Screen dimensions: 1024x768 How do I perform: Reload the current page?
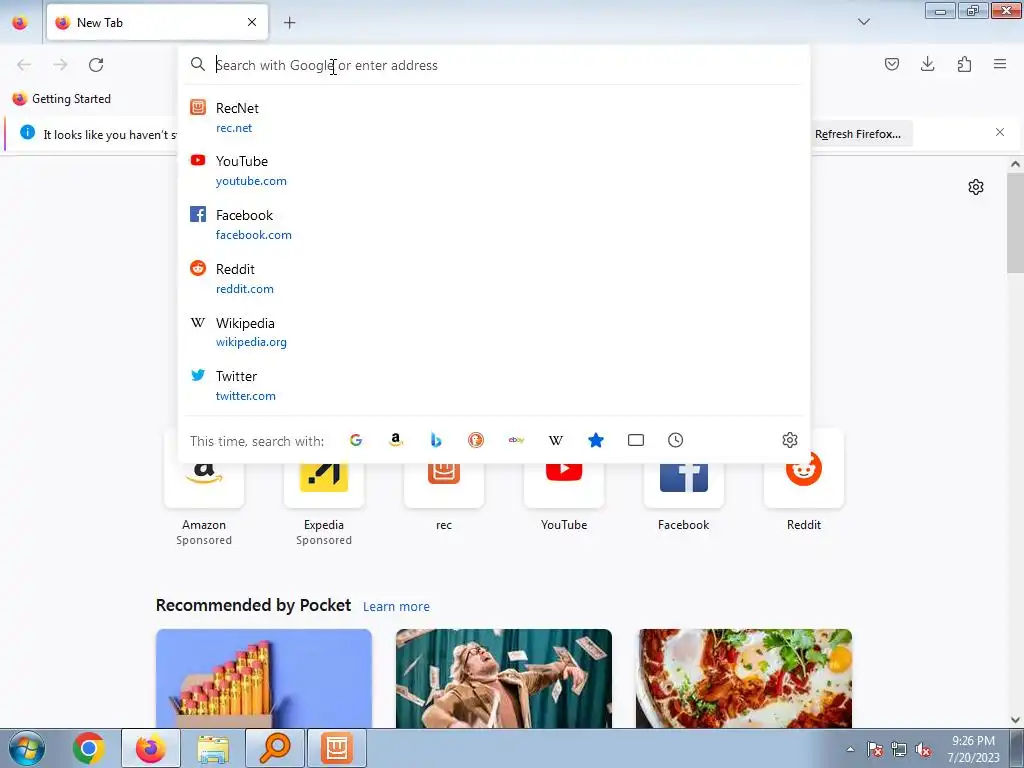[x=96, y=65]
